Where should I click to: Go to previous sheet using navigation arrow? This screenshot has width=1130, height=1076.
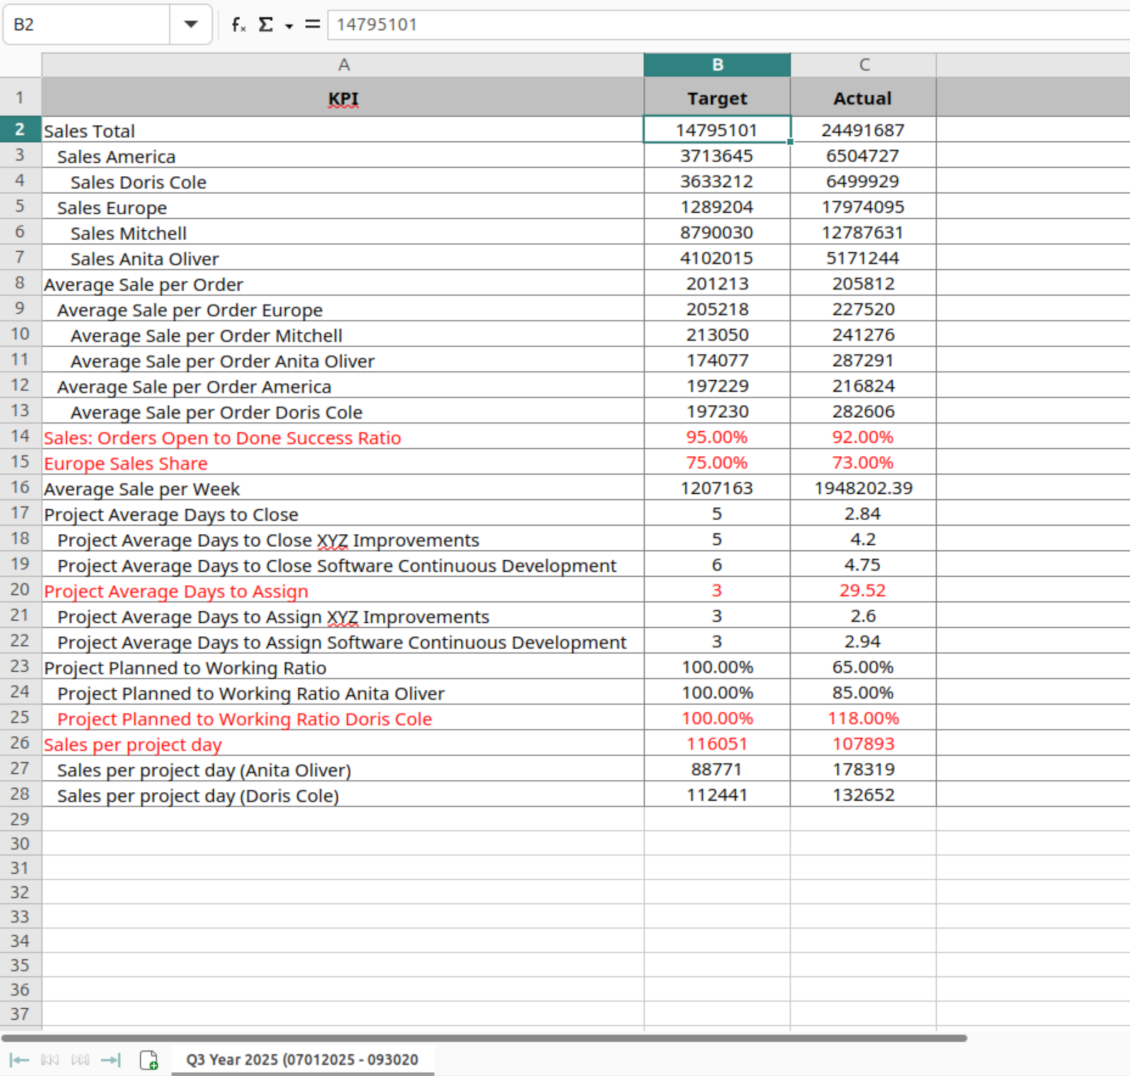(50, 1060)
